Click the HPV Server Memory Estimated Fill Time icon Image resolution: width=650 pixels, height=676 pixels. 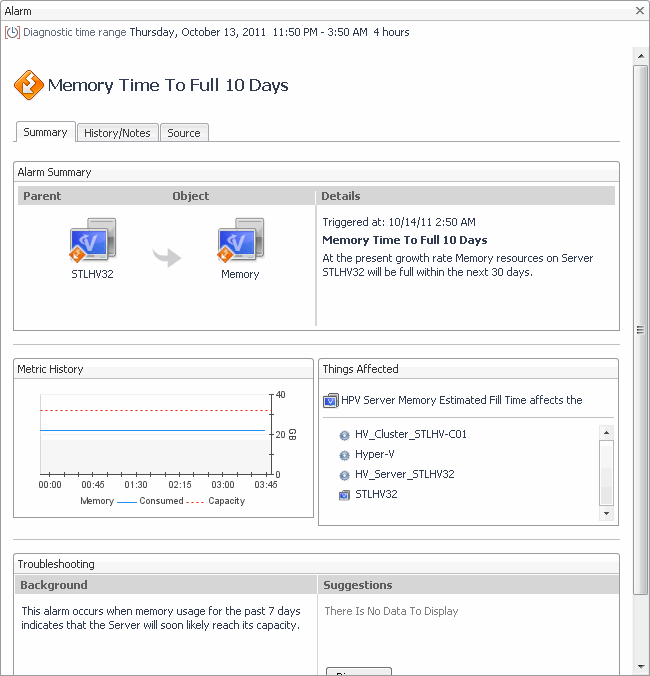tap(331, 400)
